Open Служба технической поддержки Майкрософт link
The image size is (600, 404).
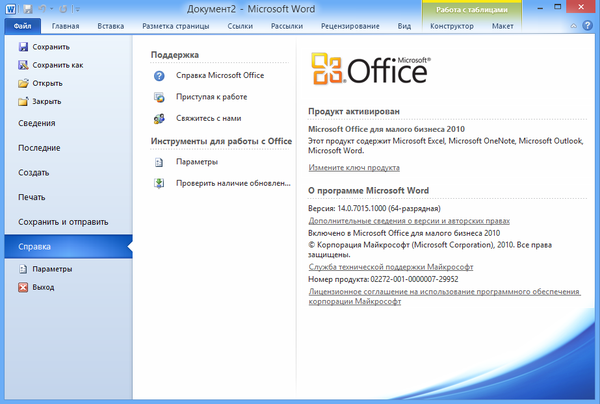(x=391, y=268)
